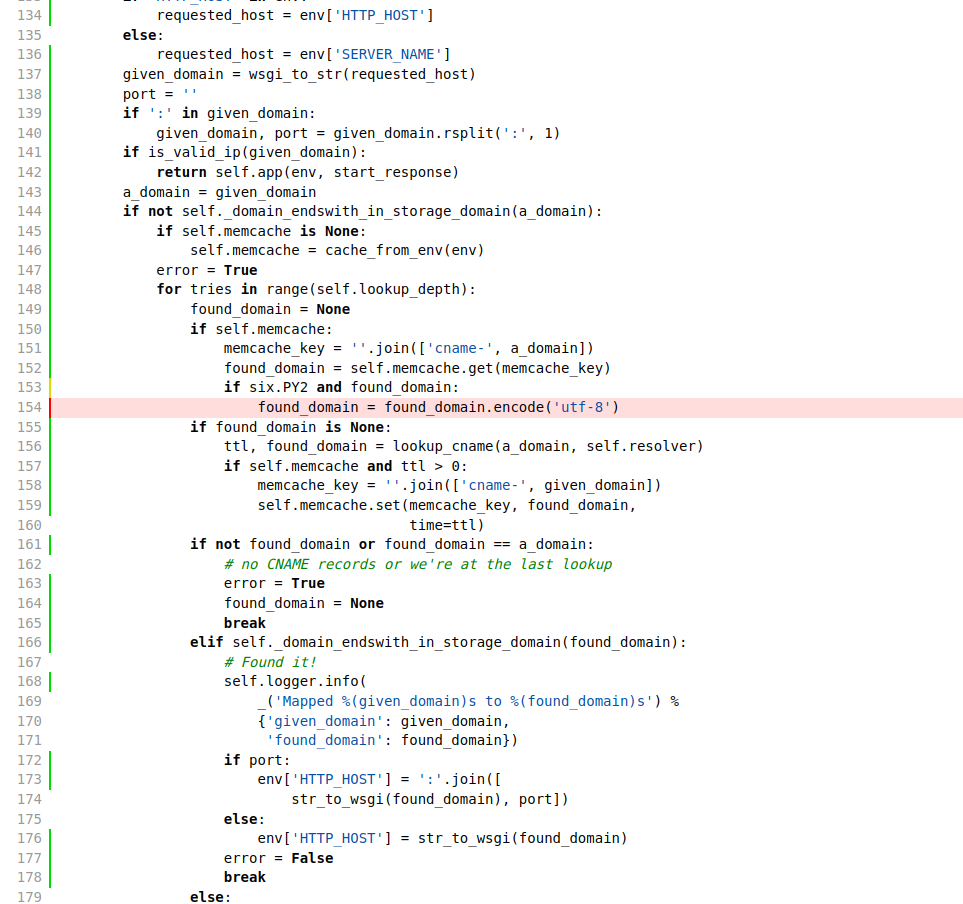Screen dimensions: 963x904
Task: Click line number 153 in the gutter
Action: pyautogui.click(x=29, y=387)
